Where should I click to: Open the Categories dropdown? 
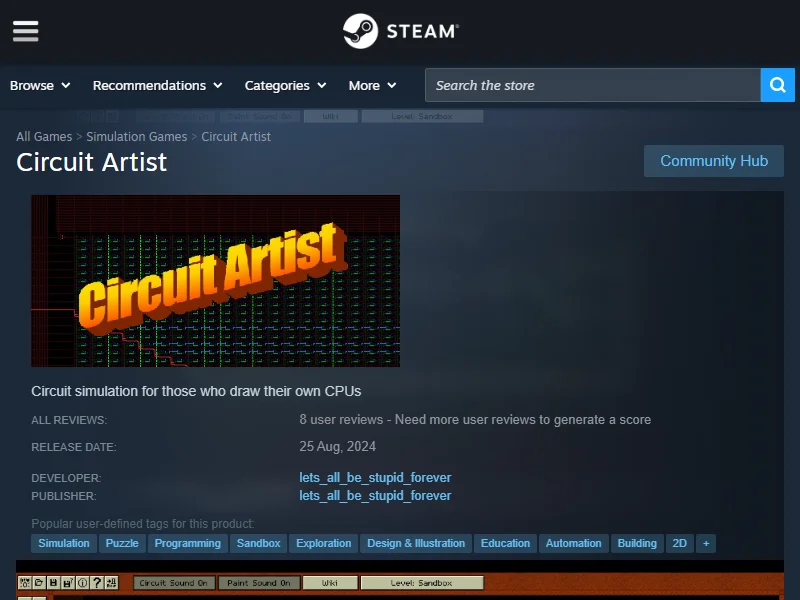285,85
